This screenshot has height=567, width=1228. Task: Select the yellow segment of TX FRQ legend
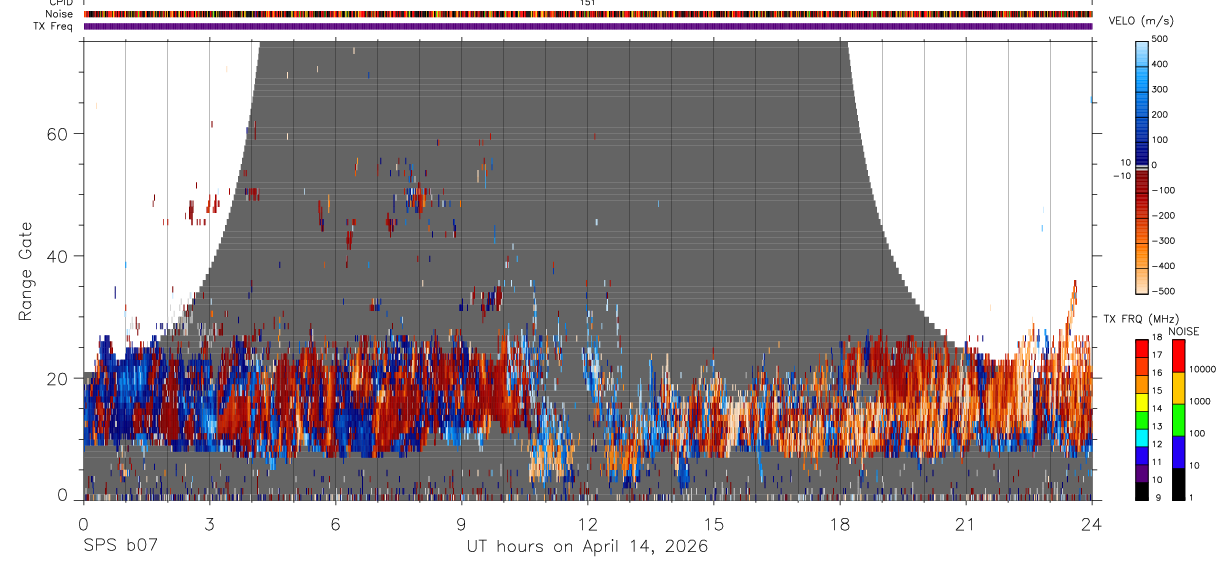pos(1141,402)
